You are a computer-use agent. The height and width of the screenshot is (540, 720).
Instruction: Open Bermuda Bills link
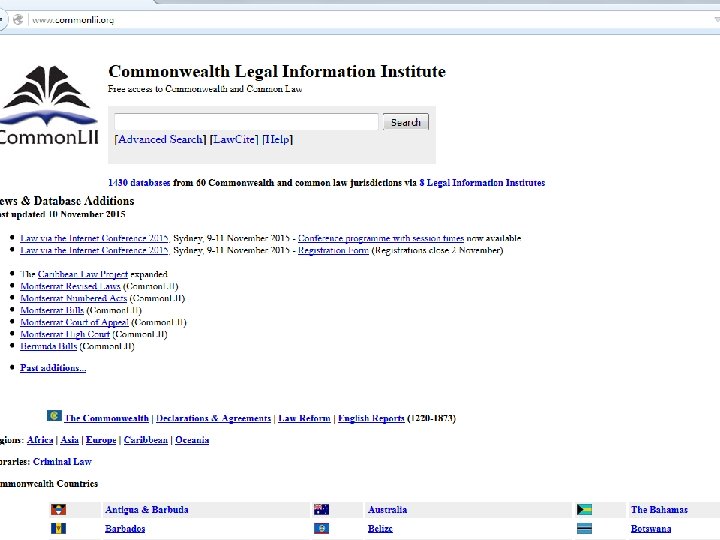49,346
